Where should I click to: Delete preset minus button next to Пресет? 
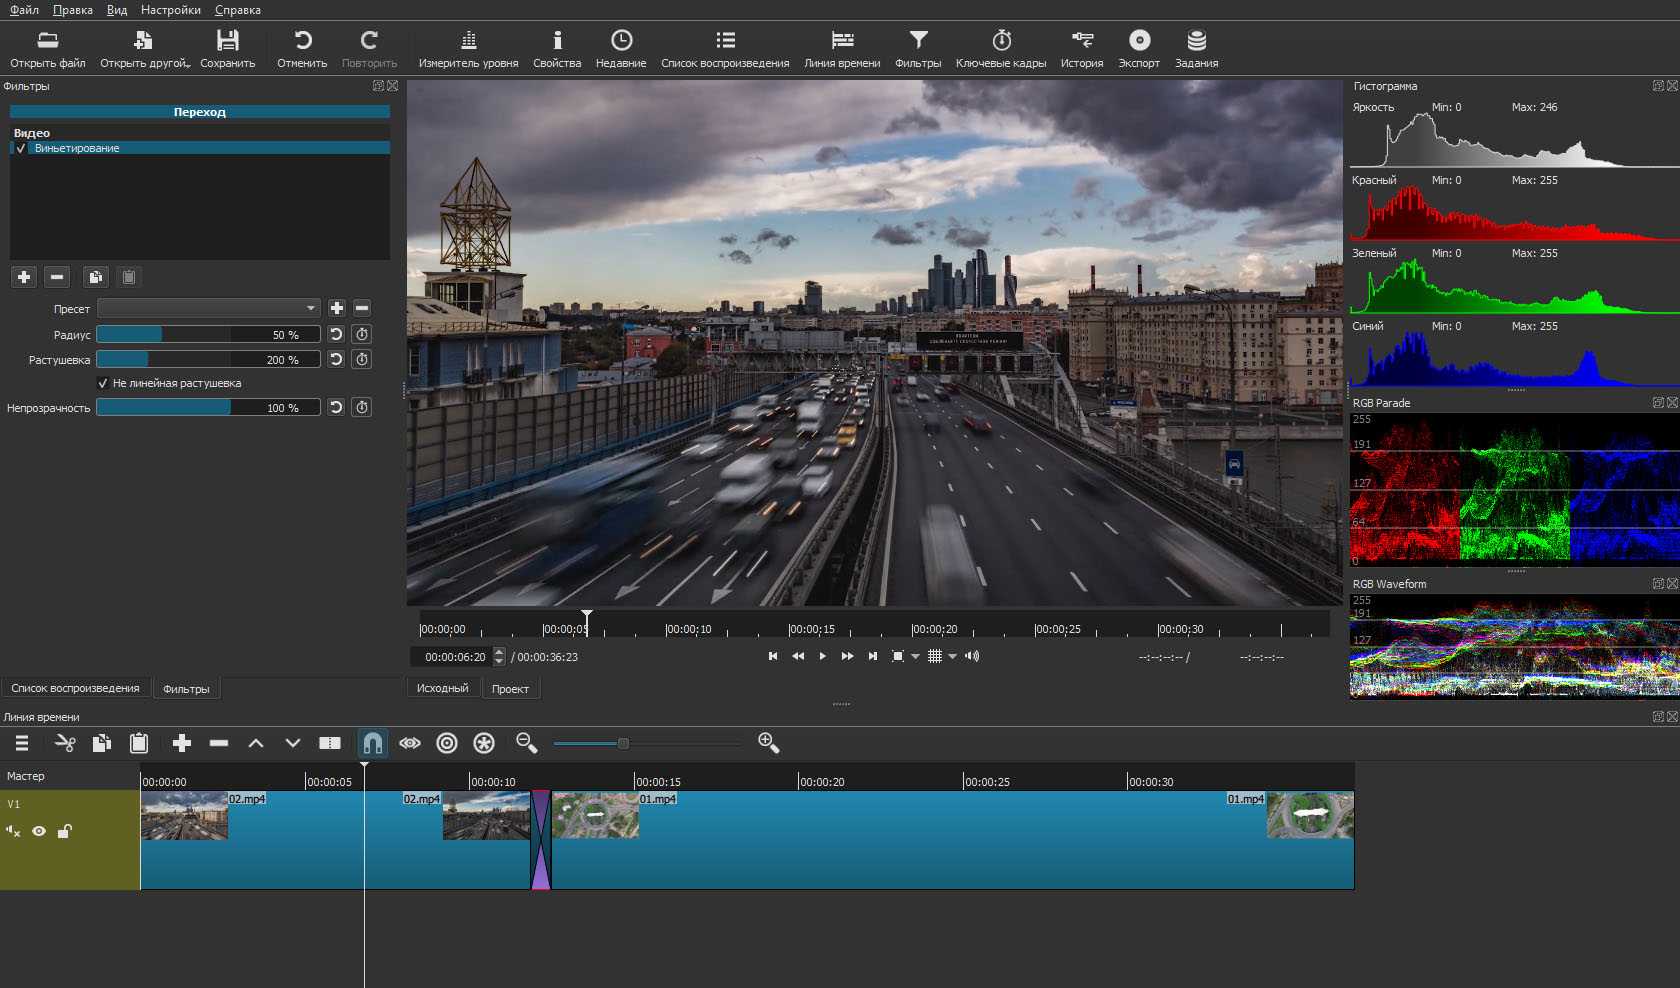(362, 308)
